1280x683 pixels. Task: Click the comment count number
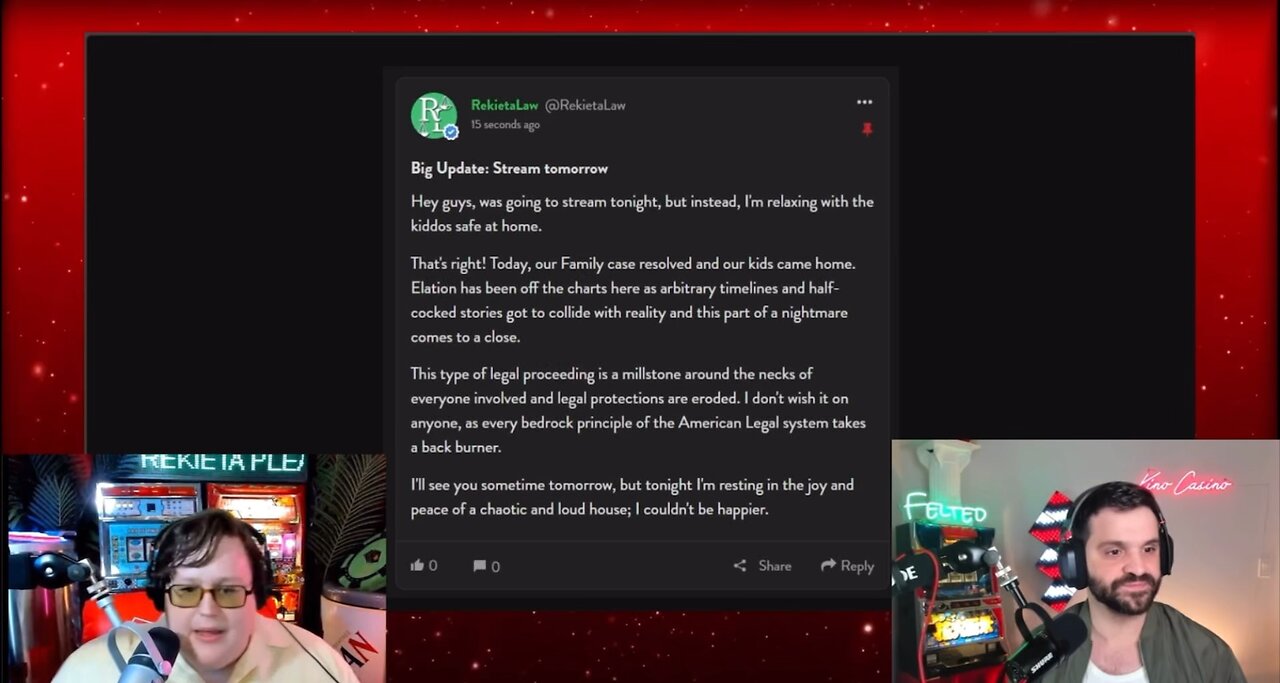tap(496, 567)
